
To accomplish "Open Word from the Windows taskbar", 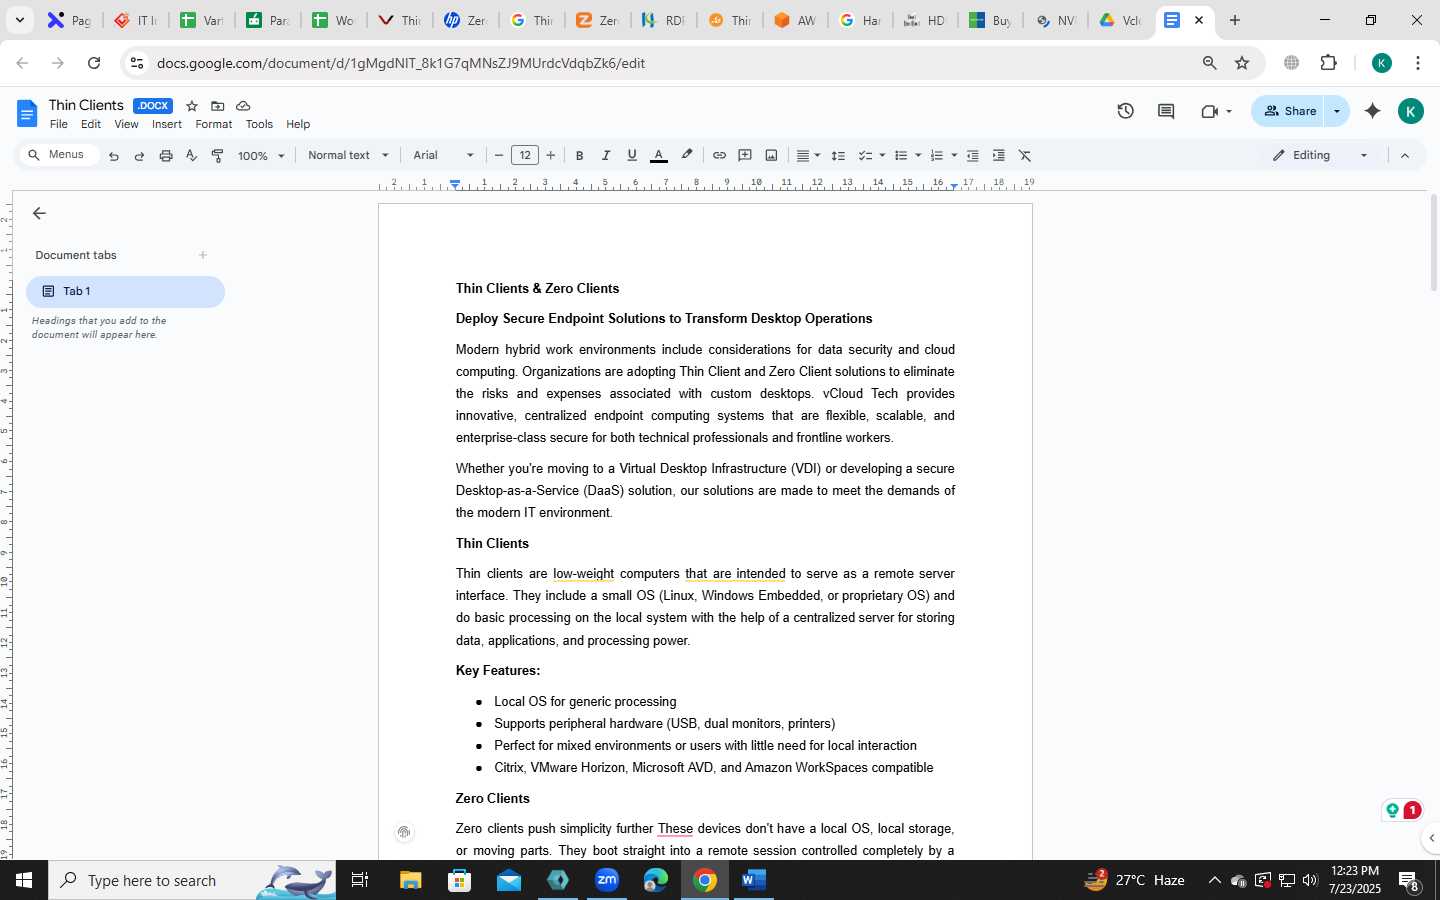I will point(754,880).
